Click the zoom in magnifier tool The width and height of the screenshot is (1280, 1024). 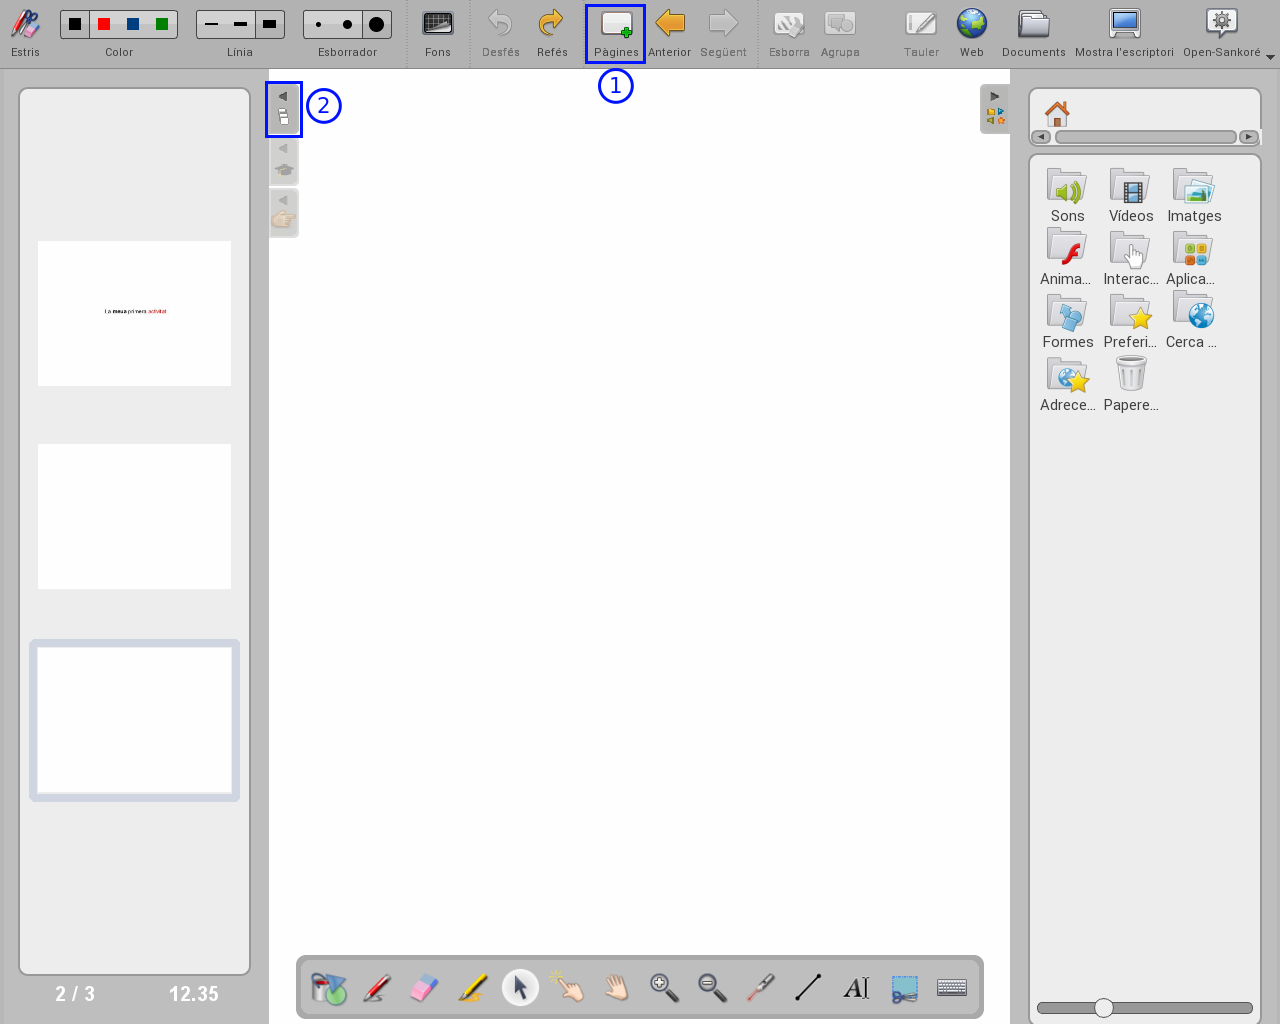pos(664,988)
